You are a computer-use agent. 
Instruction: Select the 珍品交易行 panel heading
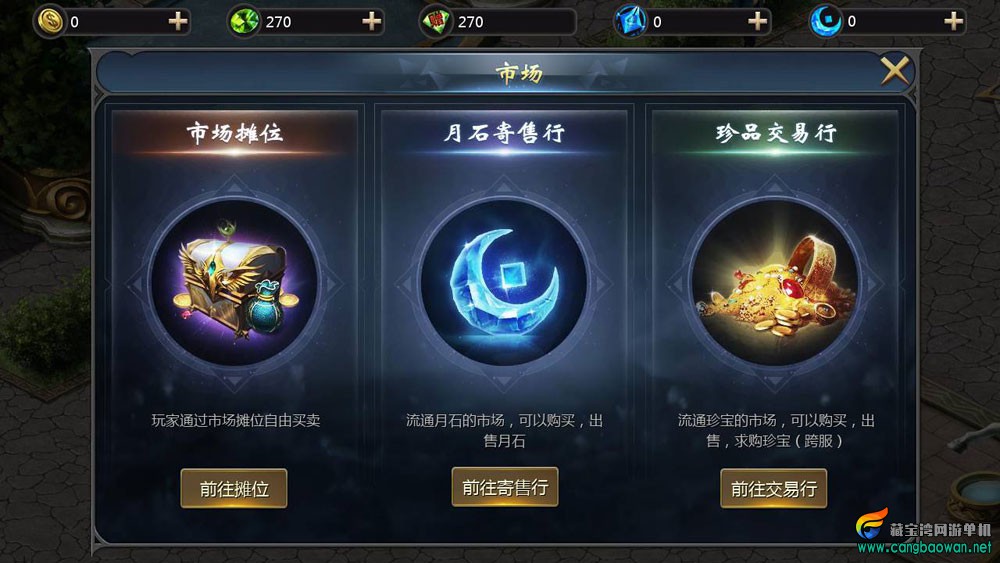pyautogui.click(x=776, y=133)
